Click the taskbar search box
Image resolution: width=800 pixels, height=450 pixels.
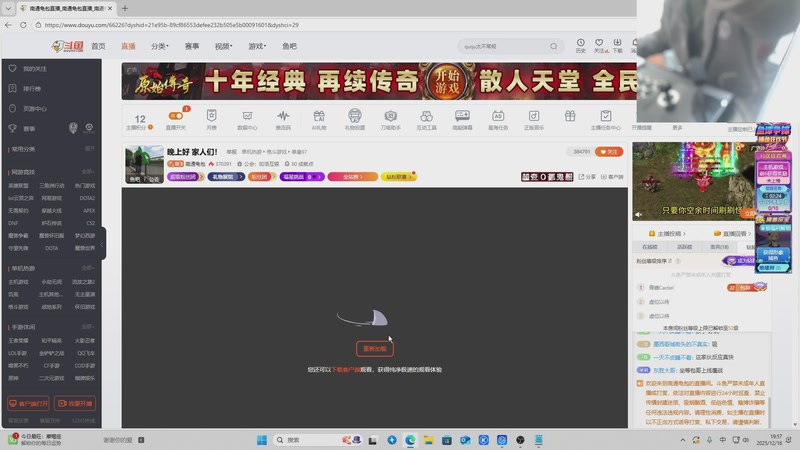(316, 440)
